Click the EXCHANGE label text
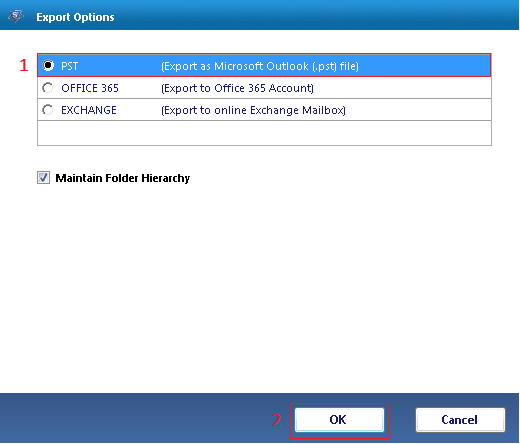This screenshot has width=520, height=444. (x=89, y=110)
